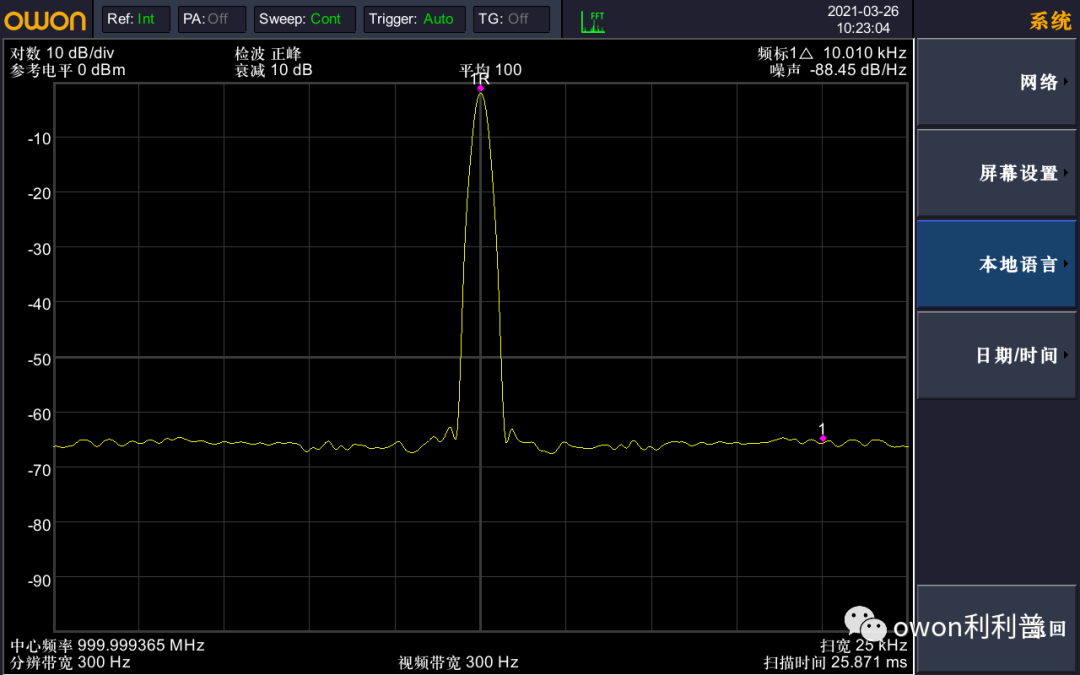Click the -50 axis label
Screen dimensions: 1080x675
point(39,359)
